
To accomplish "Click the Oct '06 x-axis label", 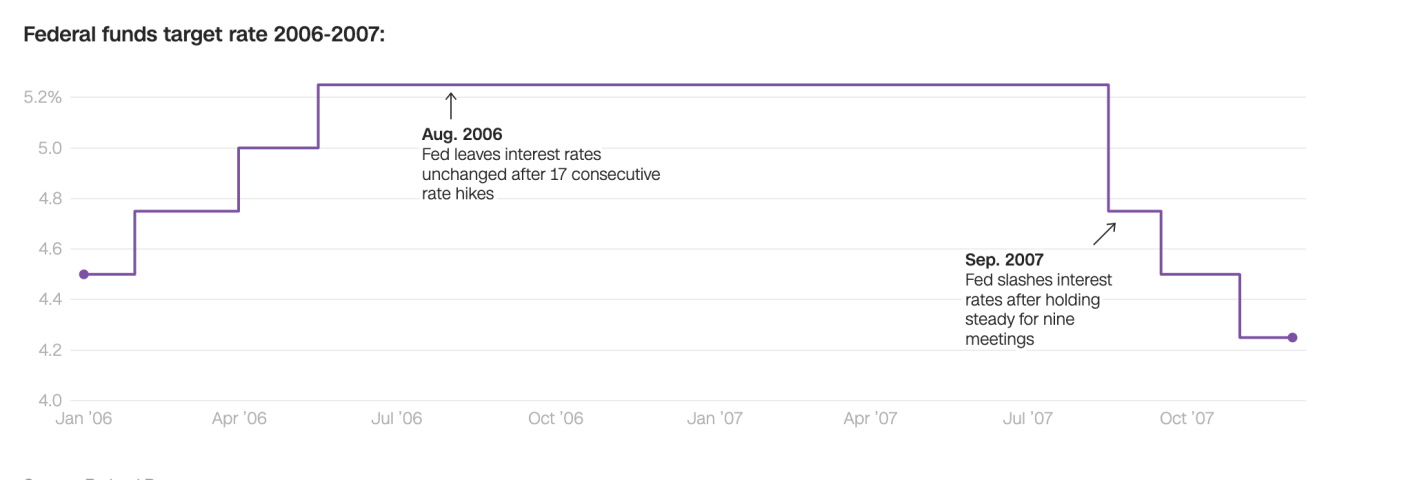I will (x=555, y=419).
